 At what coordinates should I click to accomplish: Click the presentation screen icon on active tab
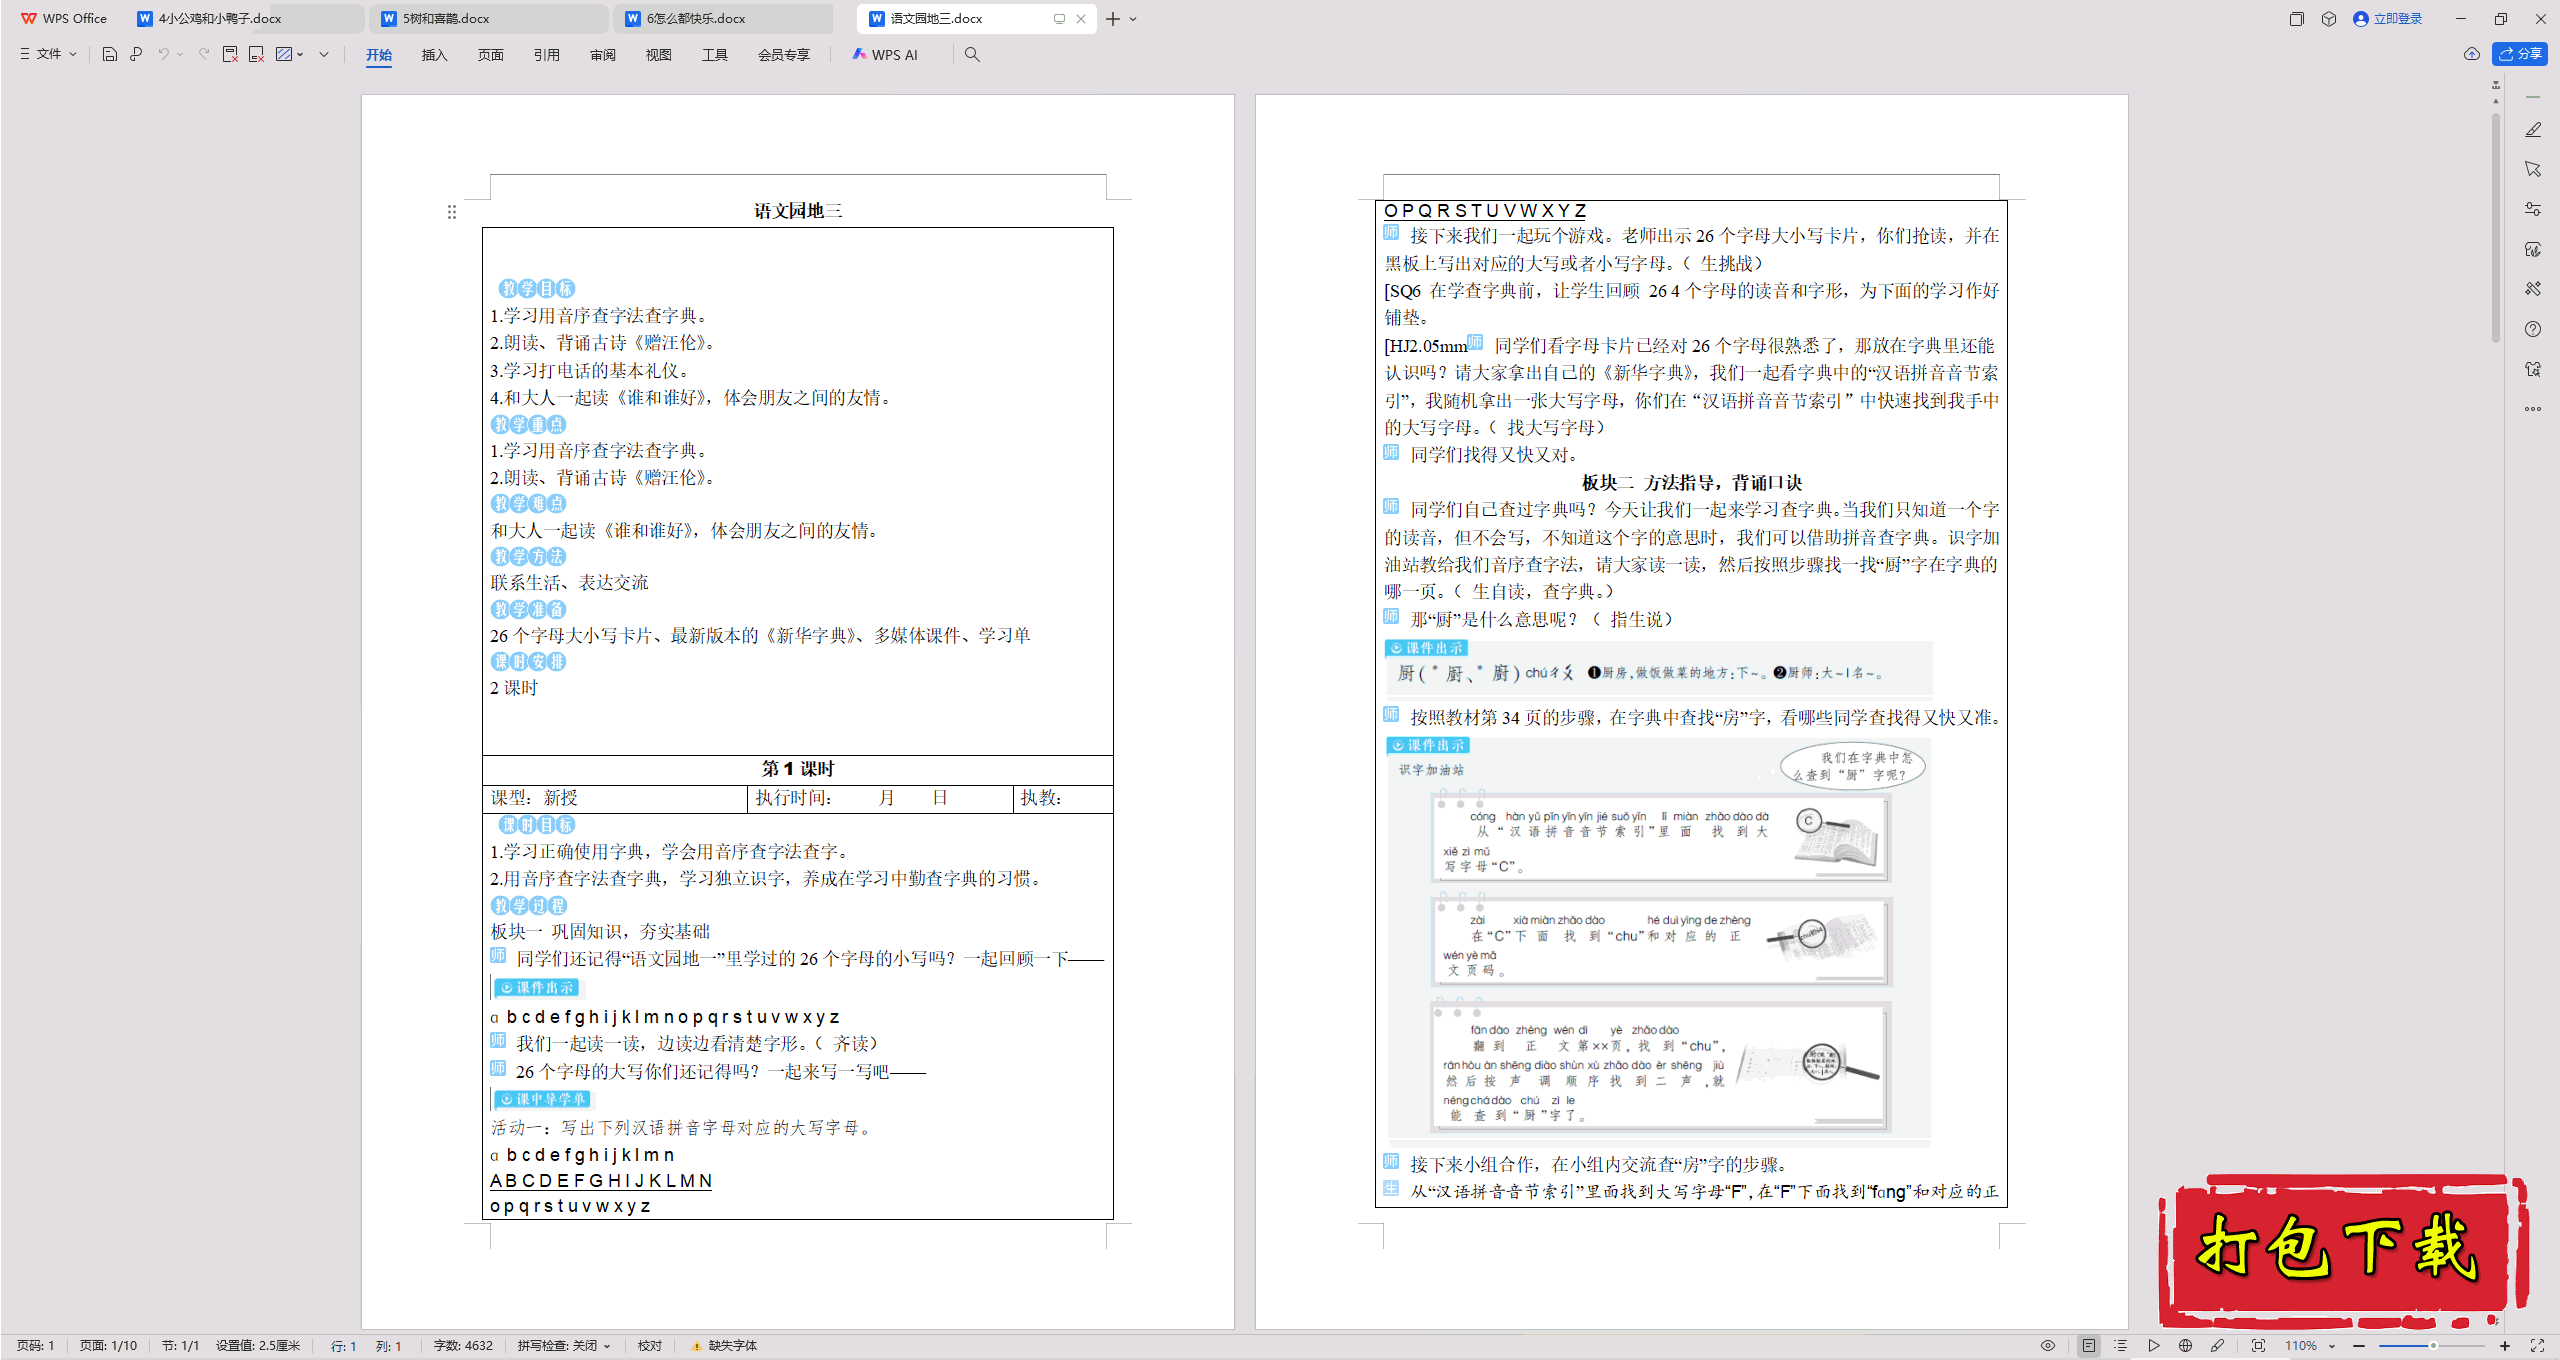tap(1059, 19)
